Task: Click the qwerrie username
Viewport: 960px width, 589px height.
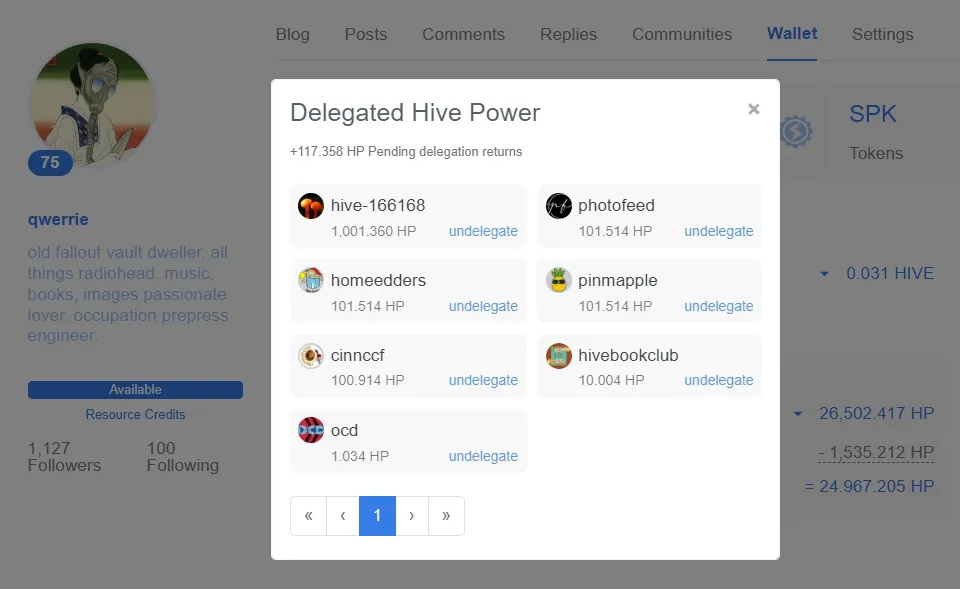Action: click(58, 219)
